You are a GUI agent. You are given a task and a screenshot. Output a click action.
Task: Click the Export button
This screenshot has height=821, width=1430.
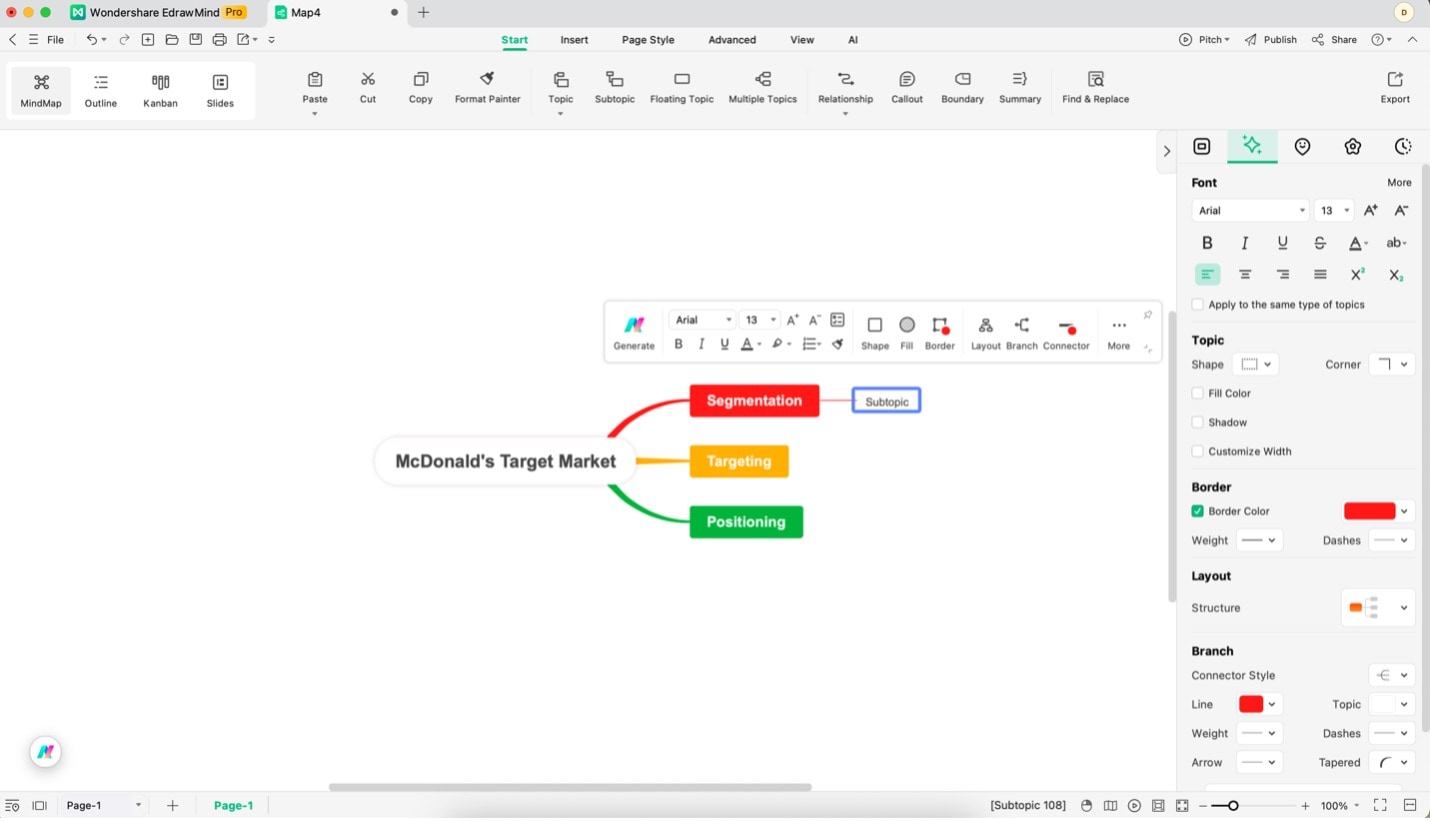pyautogui.click(x=1395, y=88)
